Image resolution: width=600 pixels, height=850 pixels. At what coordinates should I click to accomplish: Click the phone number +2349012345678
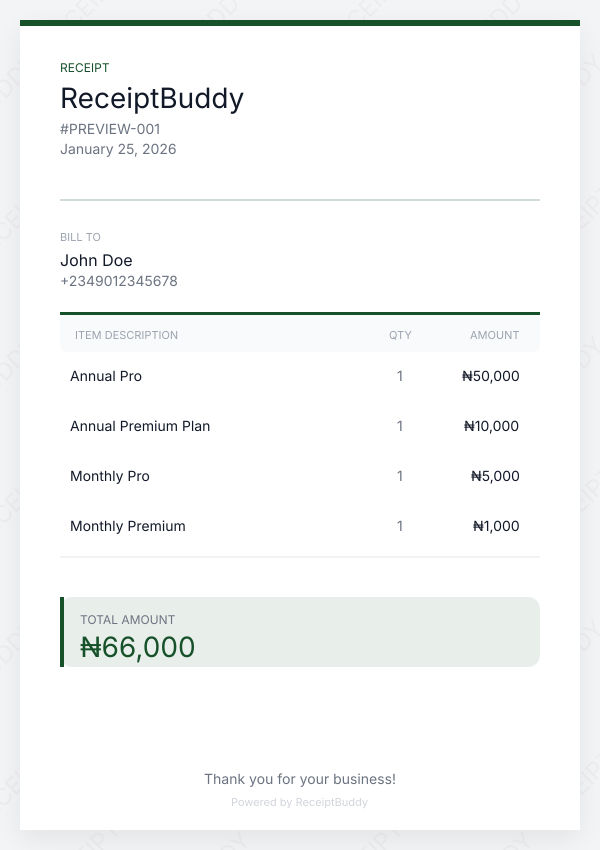[x=119, y=281]
